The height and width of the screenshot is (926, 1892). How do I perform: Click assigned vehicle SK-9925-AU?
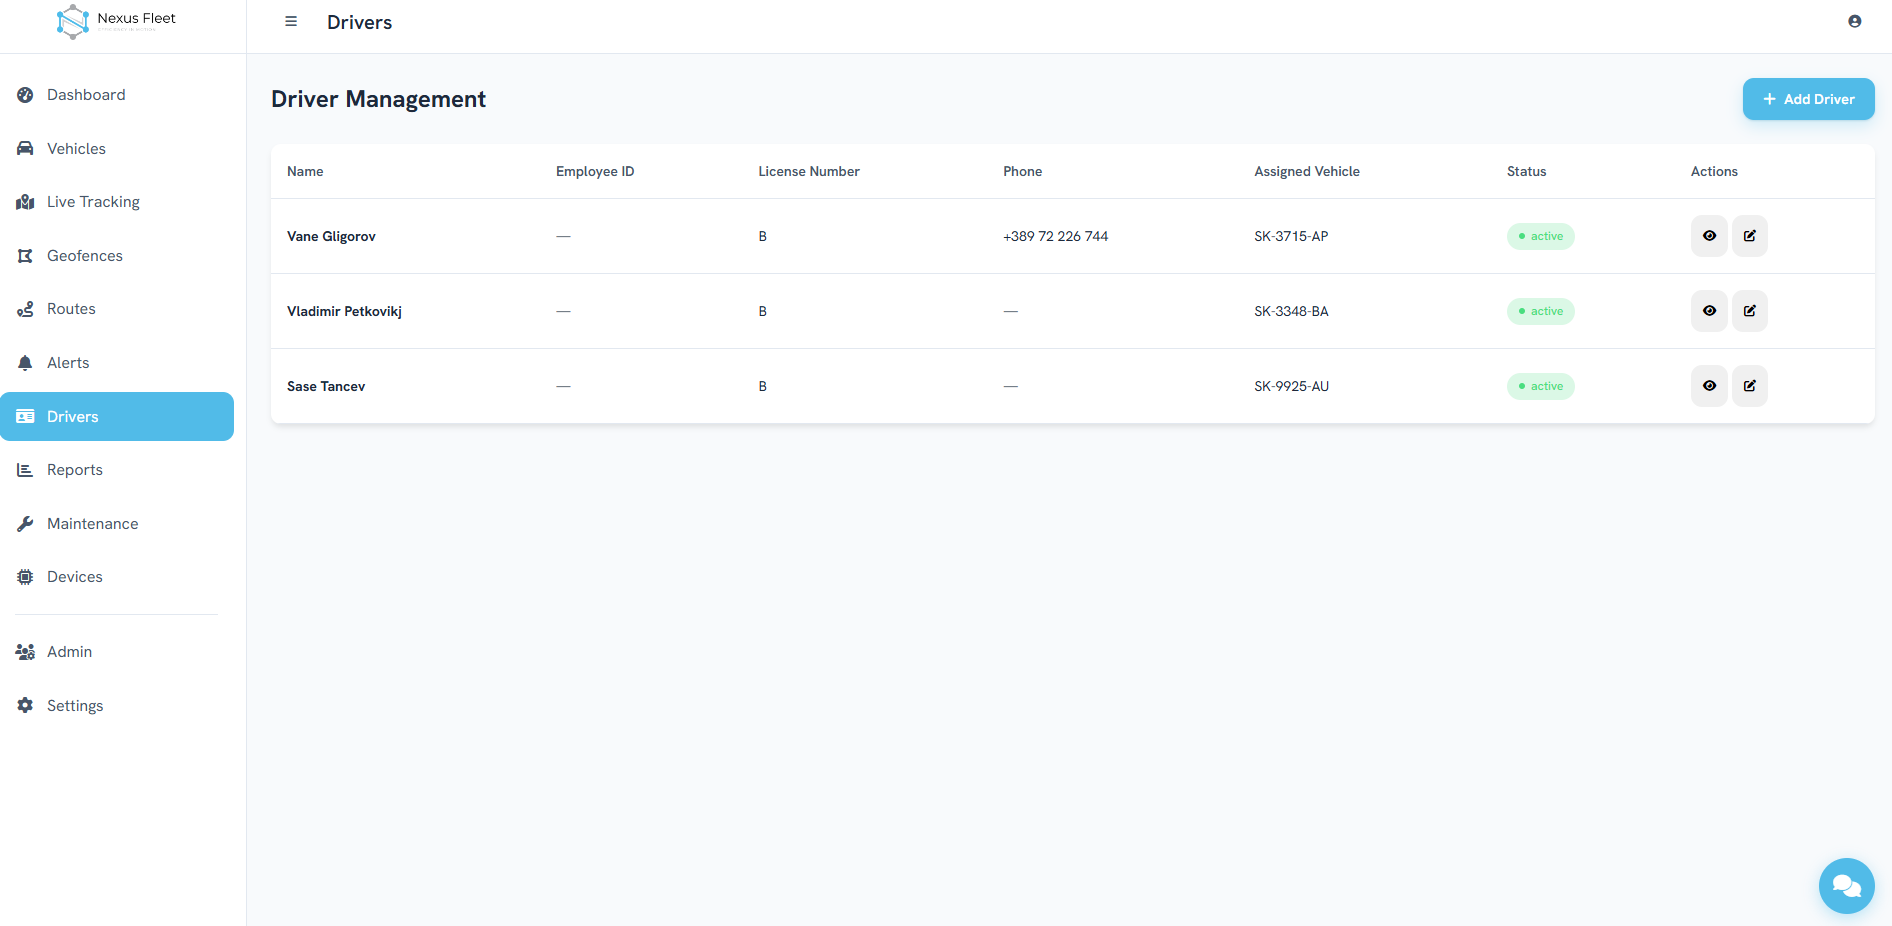[1292, 387]
